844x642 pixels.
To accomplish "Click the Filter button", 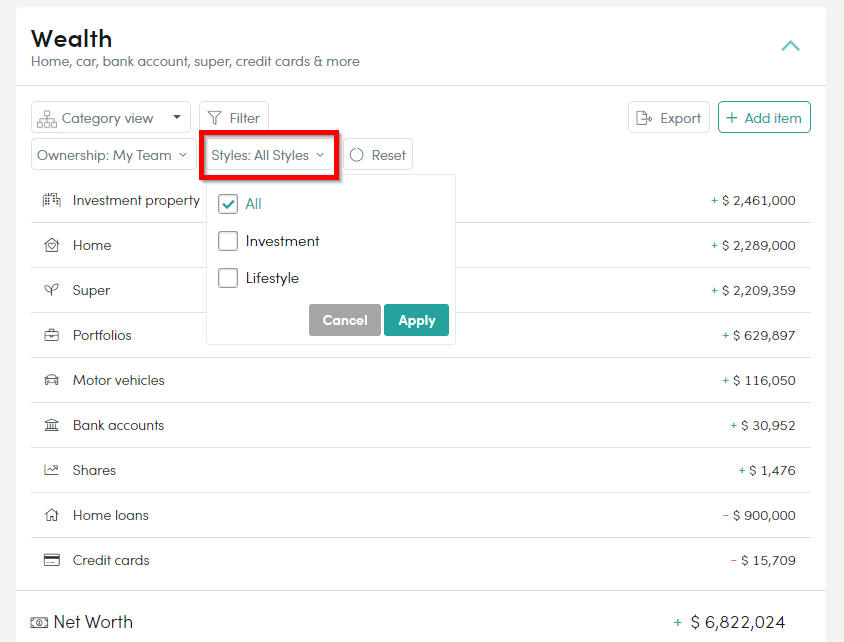I will pos(234,117).
